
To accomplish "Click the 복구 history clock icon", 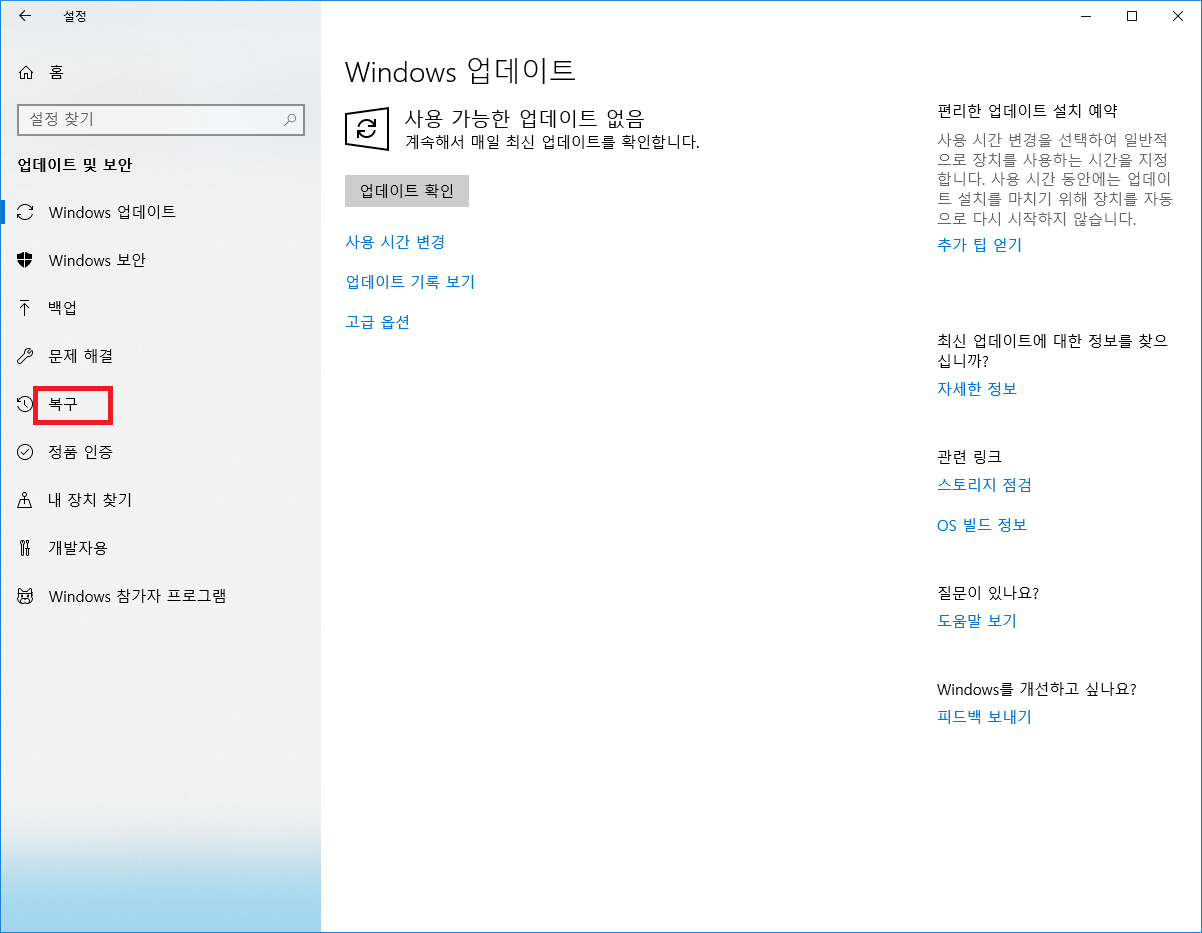I will pos(26,404).
